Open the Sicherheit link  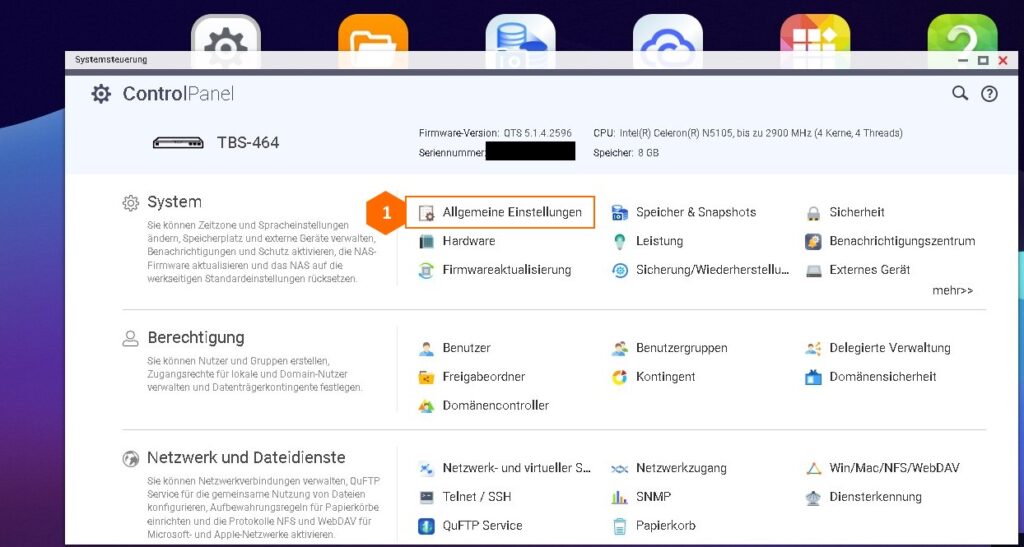click(857, 212)
